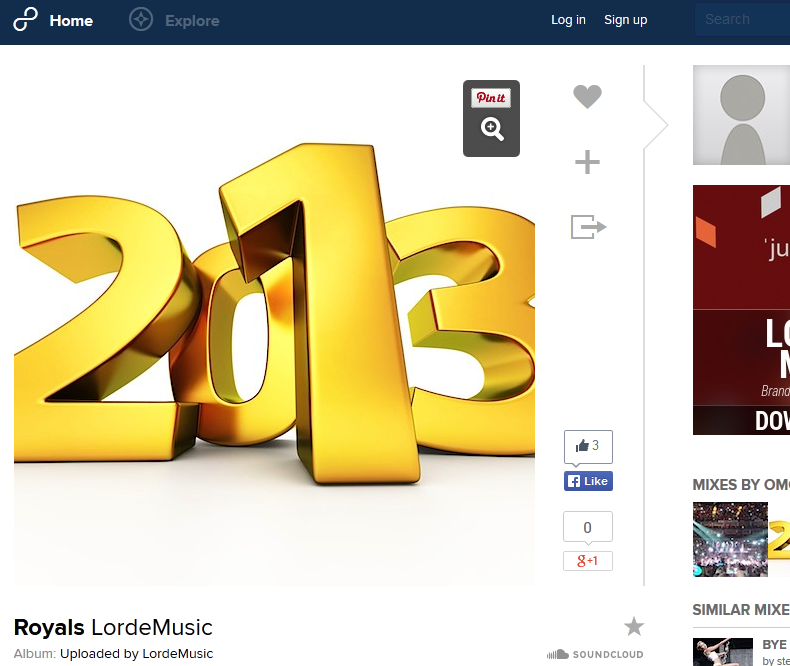Open the Home tab
The image size is (790, 666).
tap(71, 20)
